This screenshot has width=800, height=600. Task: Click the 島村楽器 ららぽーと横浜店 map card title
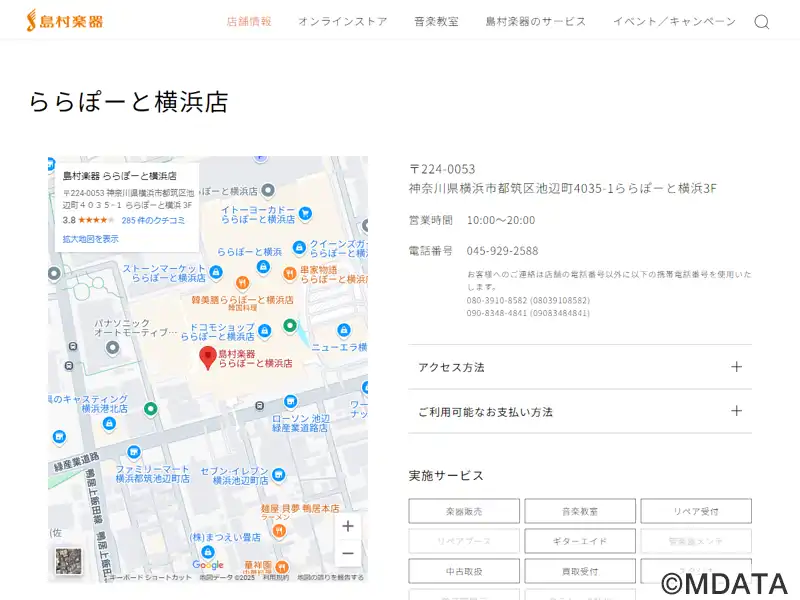pos(119,176)
